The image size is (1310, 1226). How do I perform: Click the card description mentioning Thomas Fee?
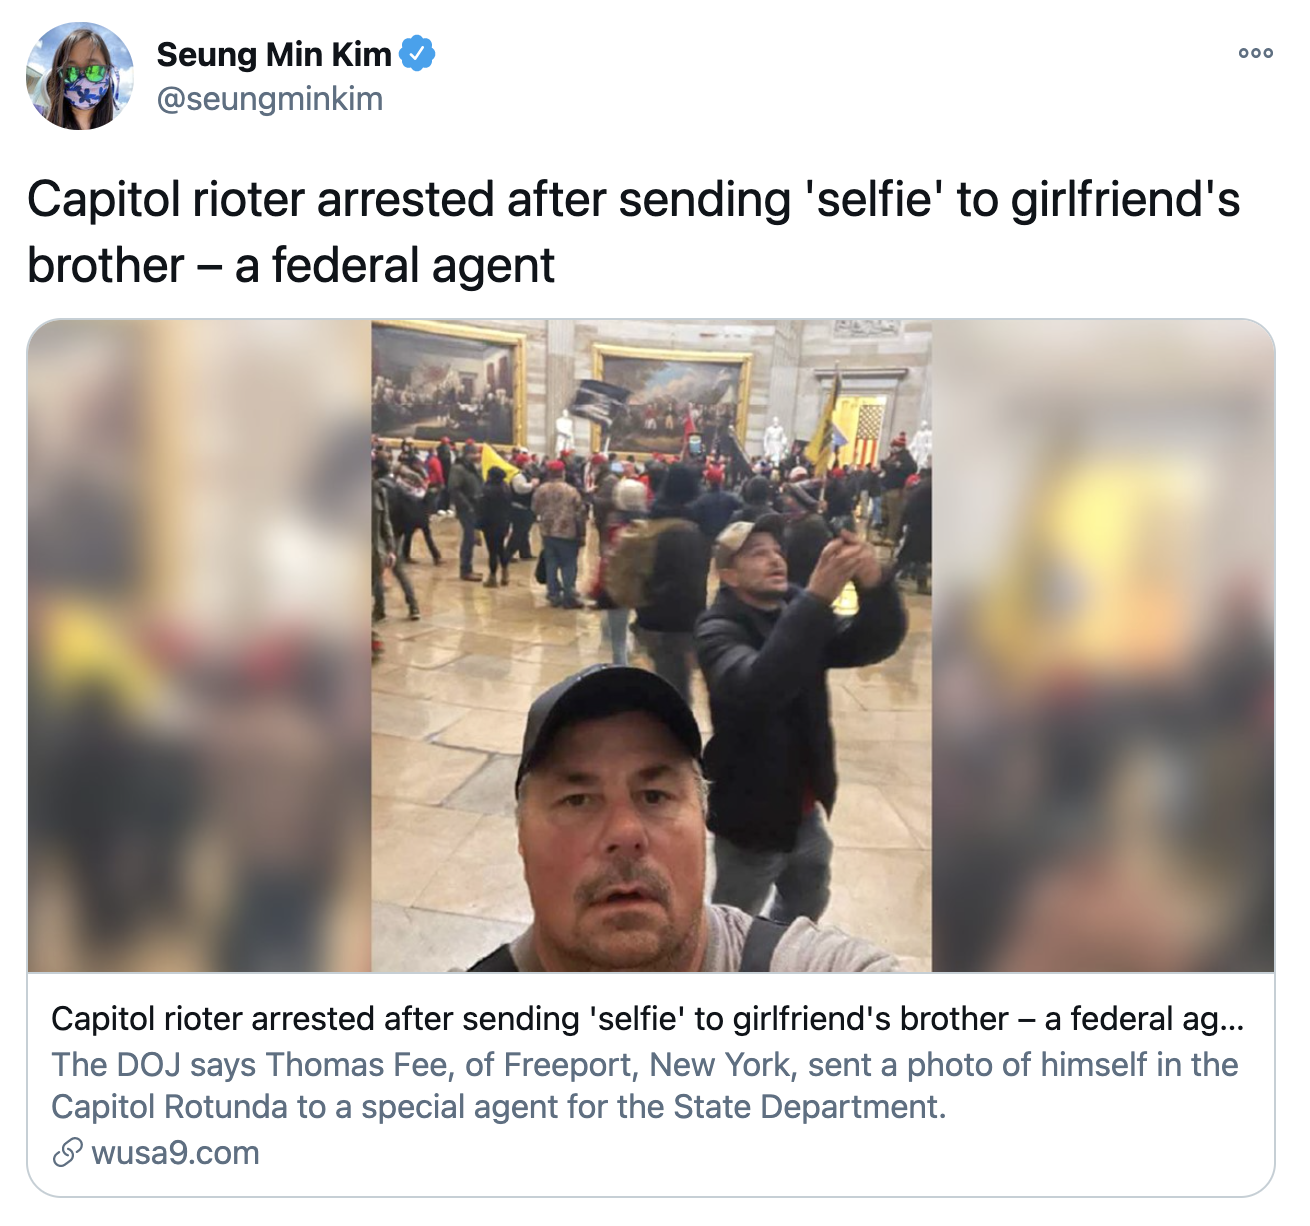click(645, 1085)
